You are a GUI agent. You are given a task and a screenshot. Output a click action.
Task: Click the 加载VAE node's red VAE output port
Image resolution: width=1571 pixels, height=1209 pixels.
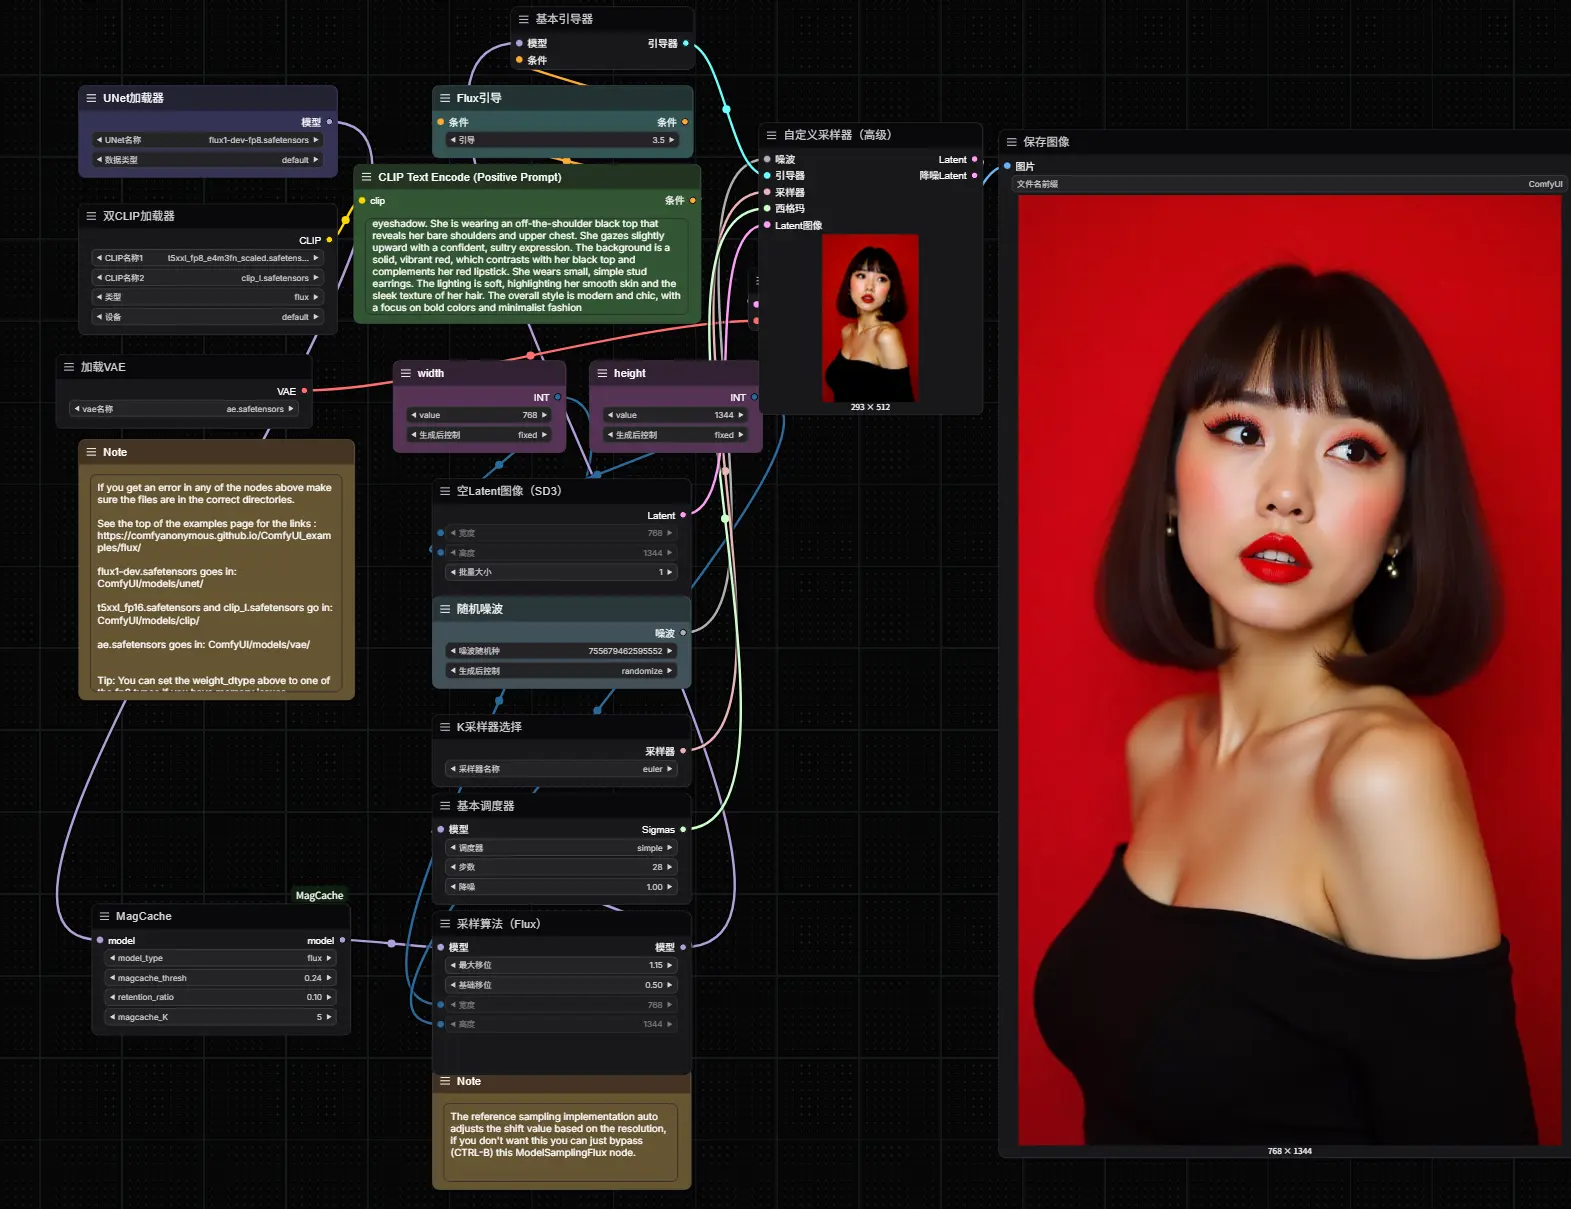304,391
